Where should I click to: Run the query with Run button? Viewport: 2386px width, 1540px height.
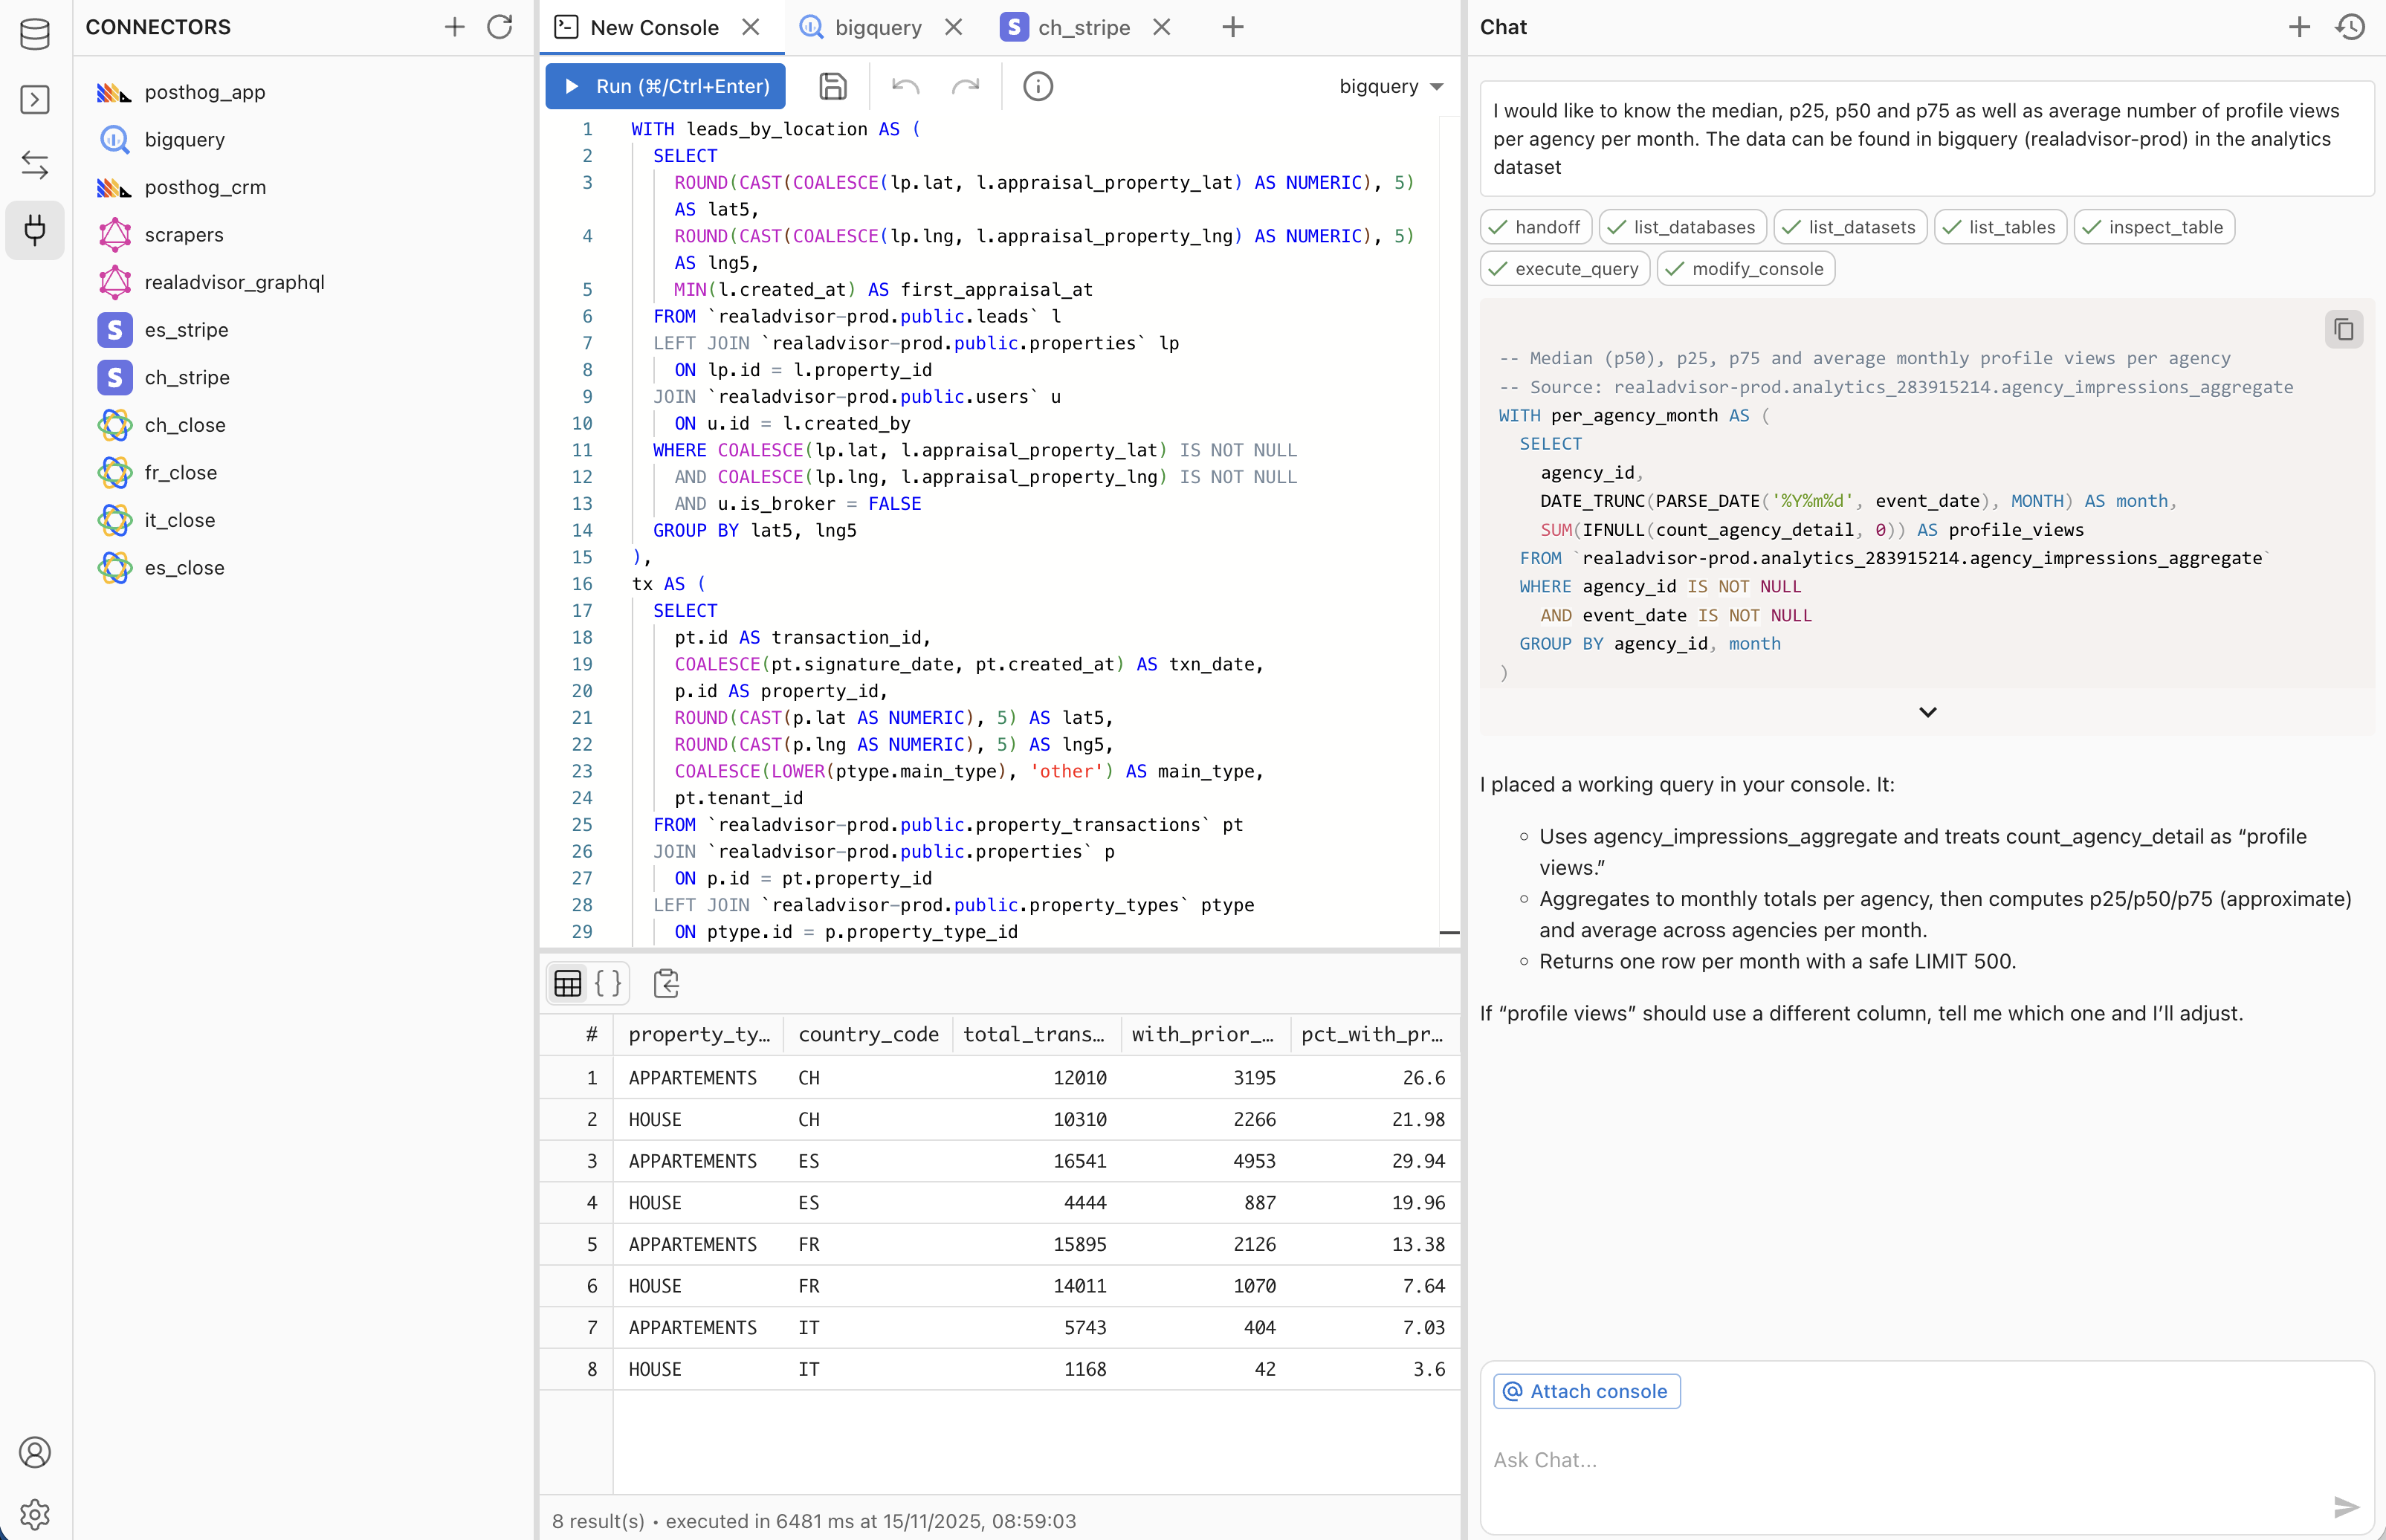tap(666, 86)
